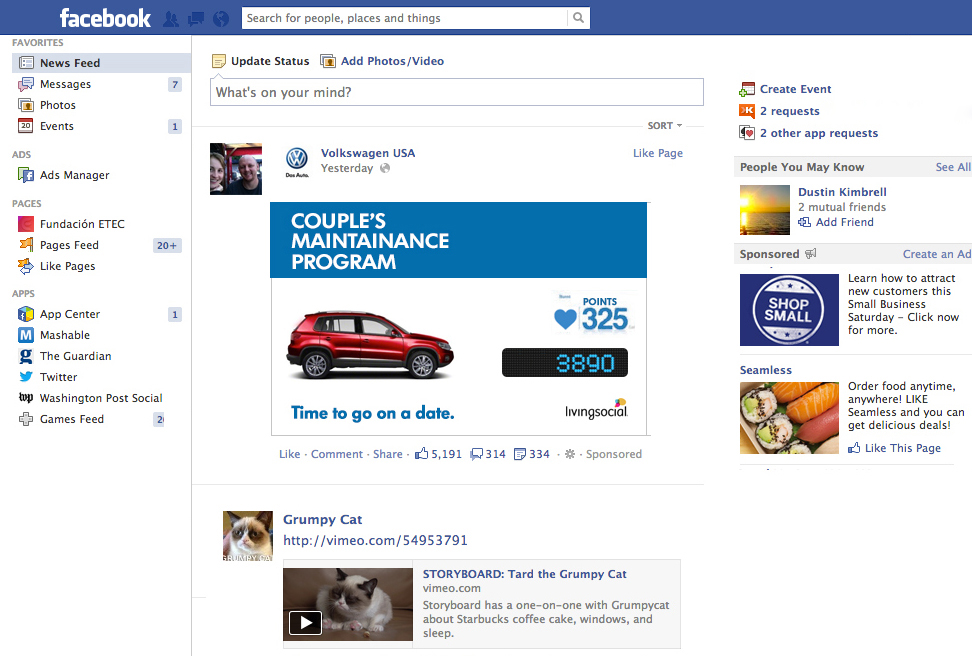Click the Seamless ad title
The height and width of the screenshot is (656, 972).
point(766,370)
